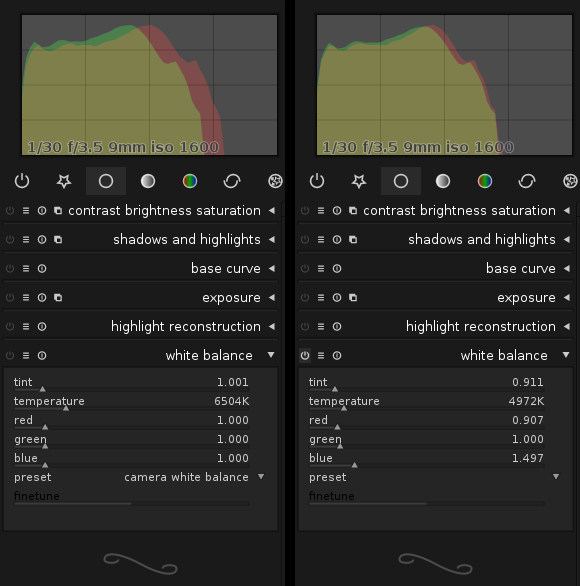
Task: Select effects group icon in right panel
Action: [570, 181]
